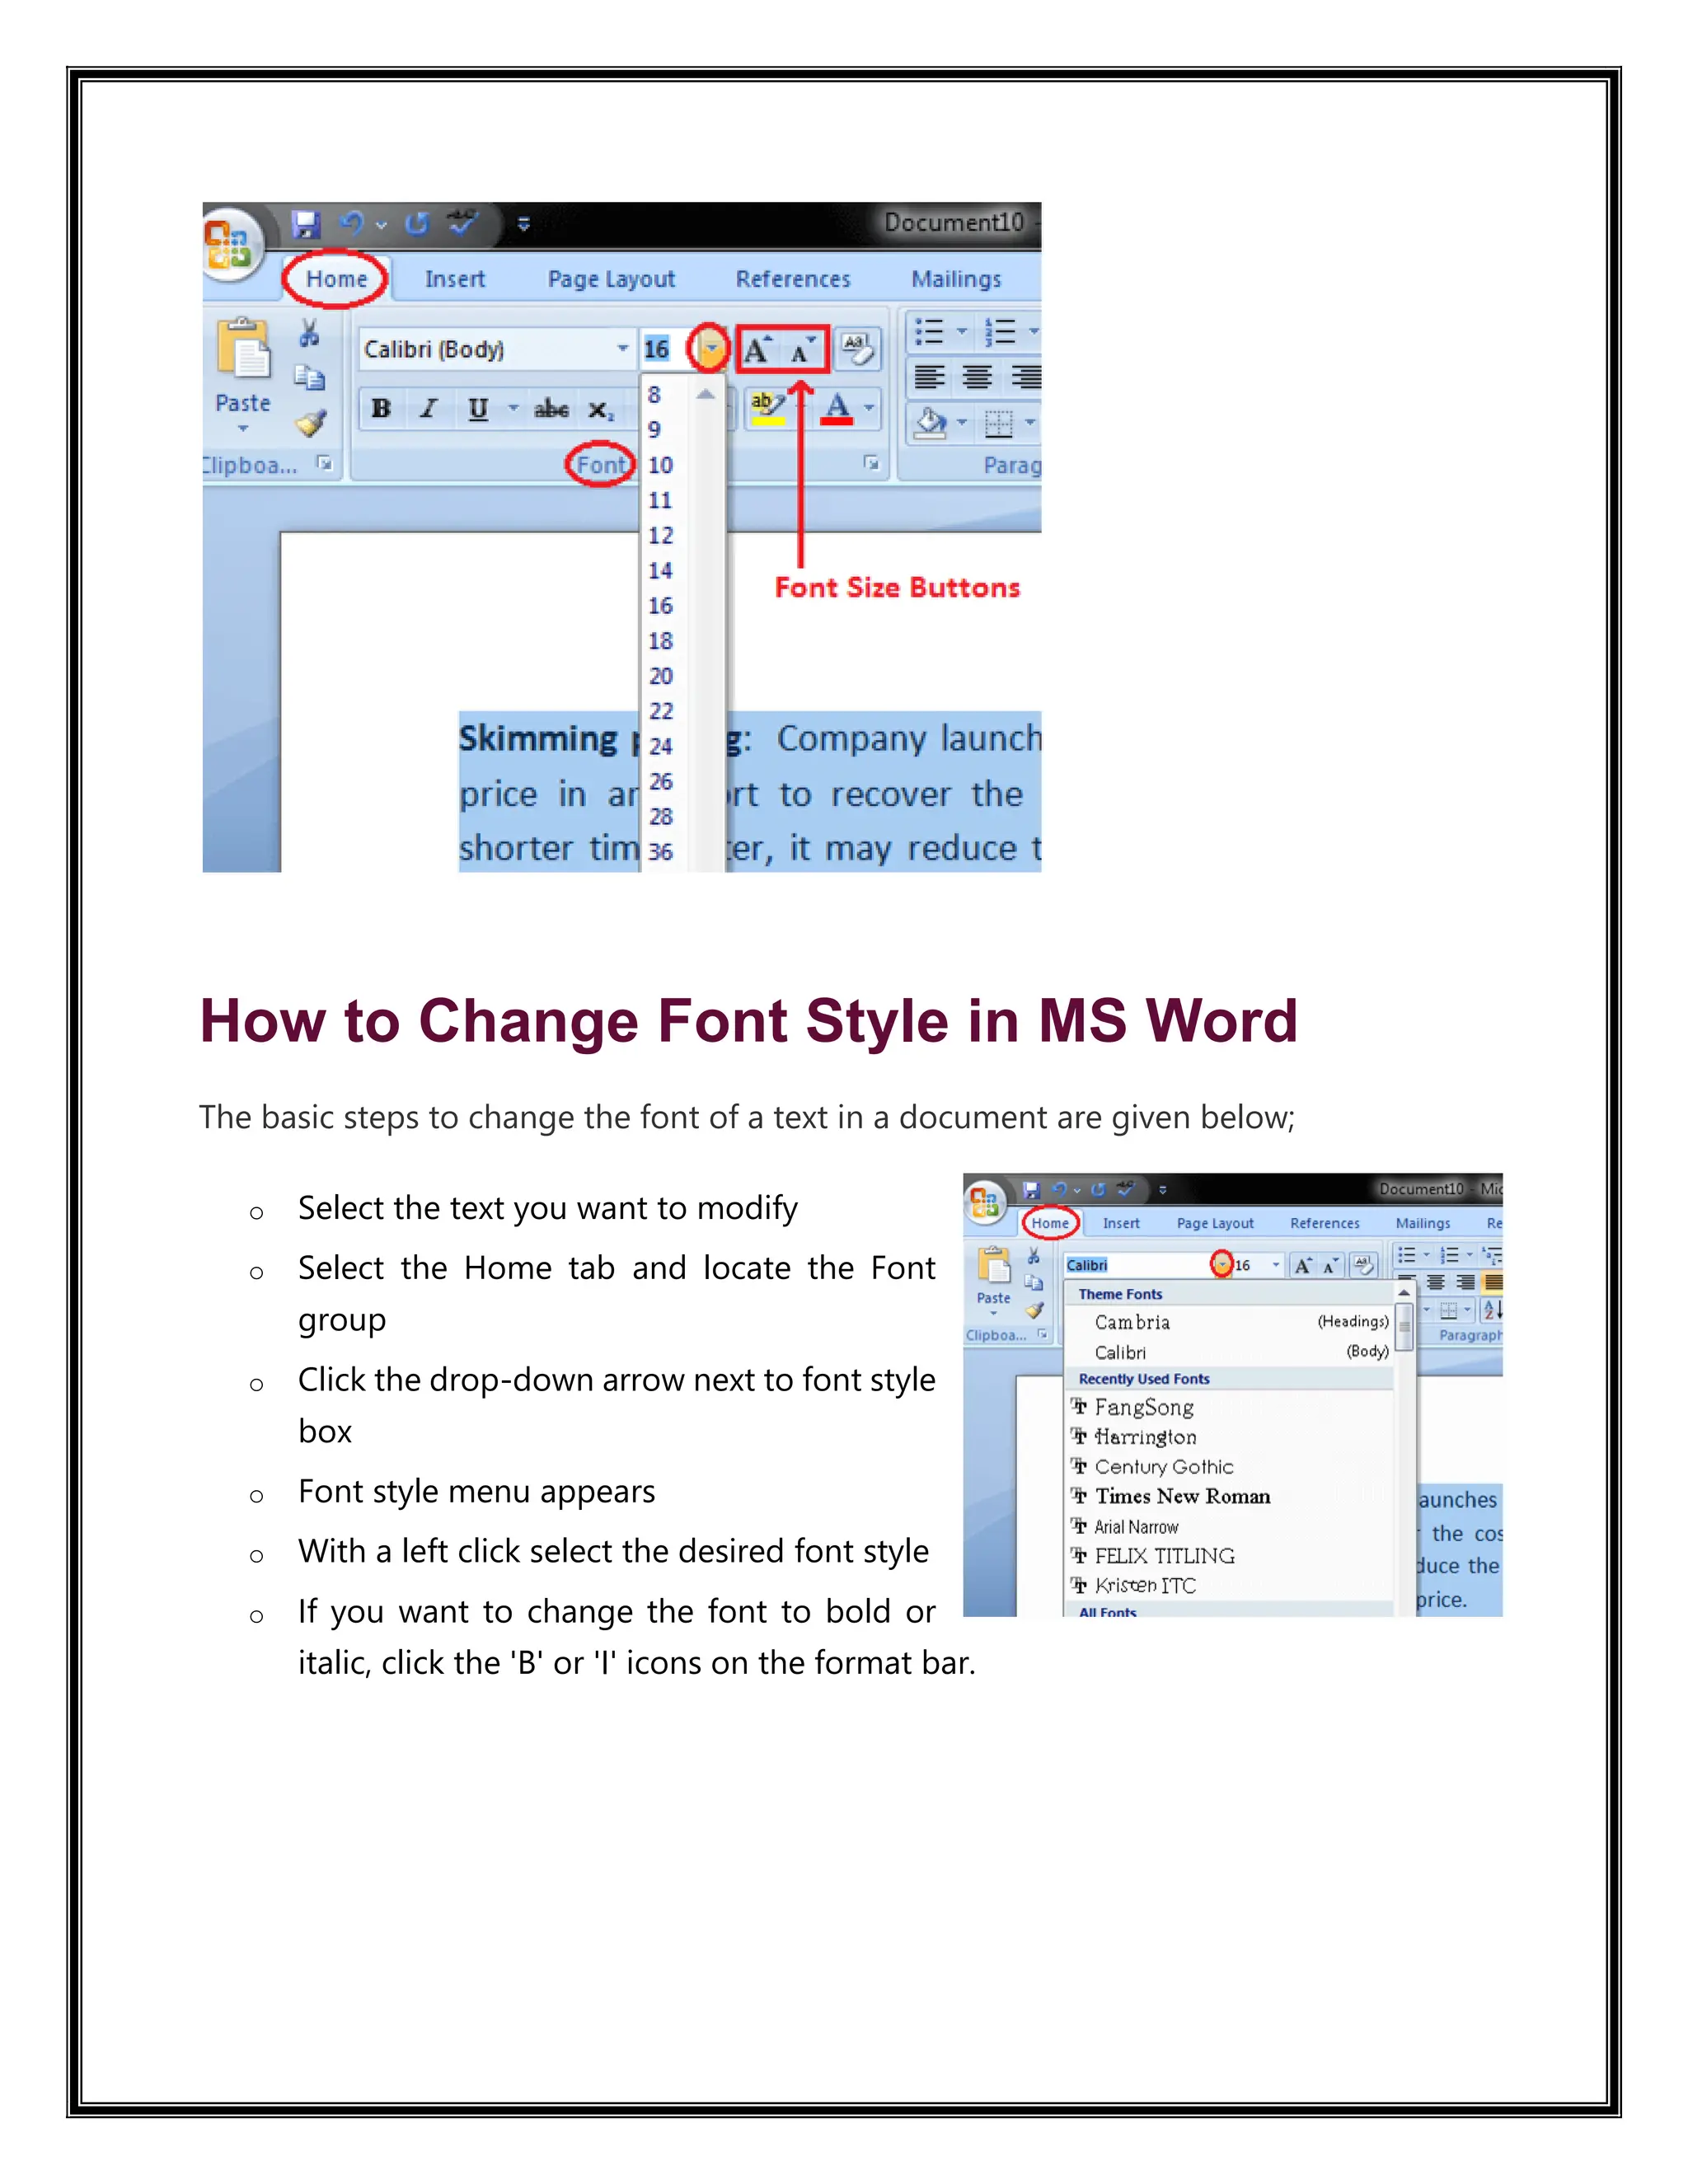Screen dimensions: 1688x2184
Task: Switch to Page Layout tab in the font-size screenshot
Action: (611, 279)
